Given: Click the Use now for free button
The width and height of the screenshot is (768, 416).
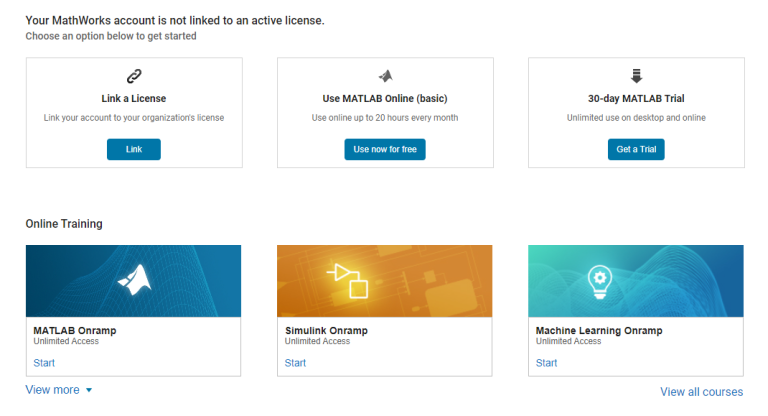Looking at the screenshot, I should 385,149.
